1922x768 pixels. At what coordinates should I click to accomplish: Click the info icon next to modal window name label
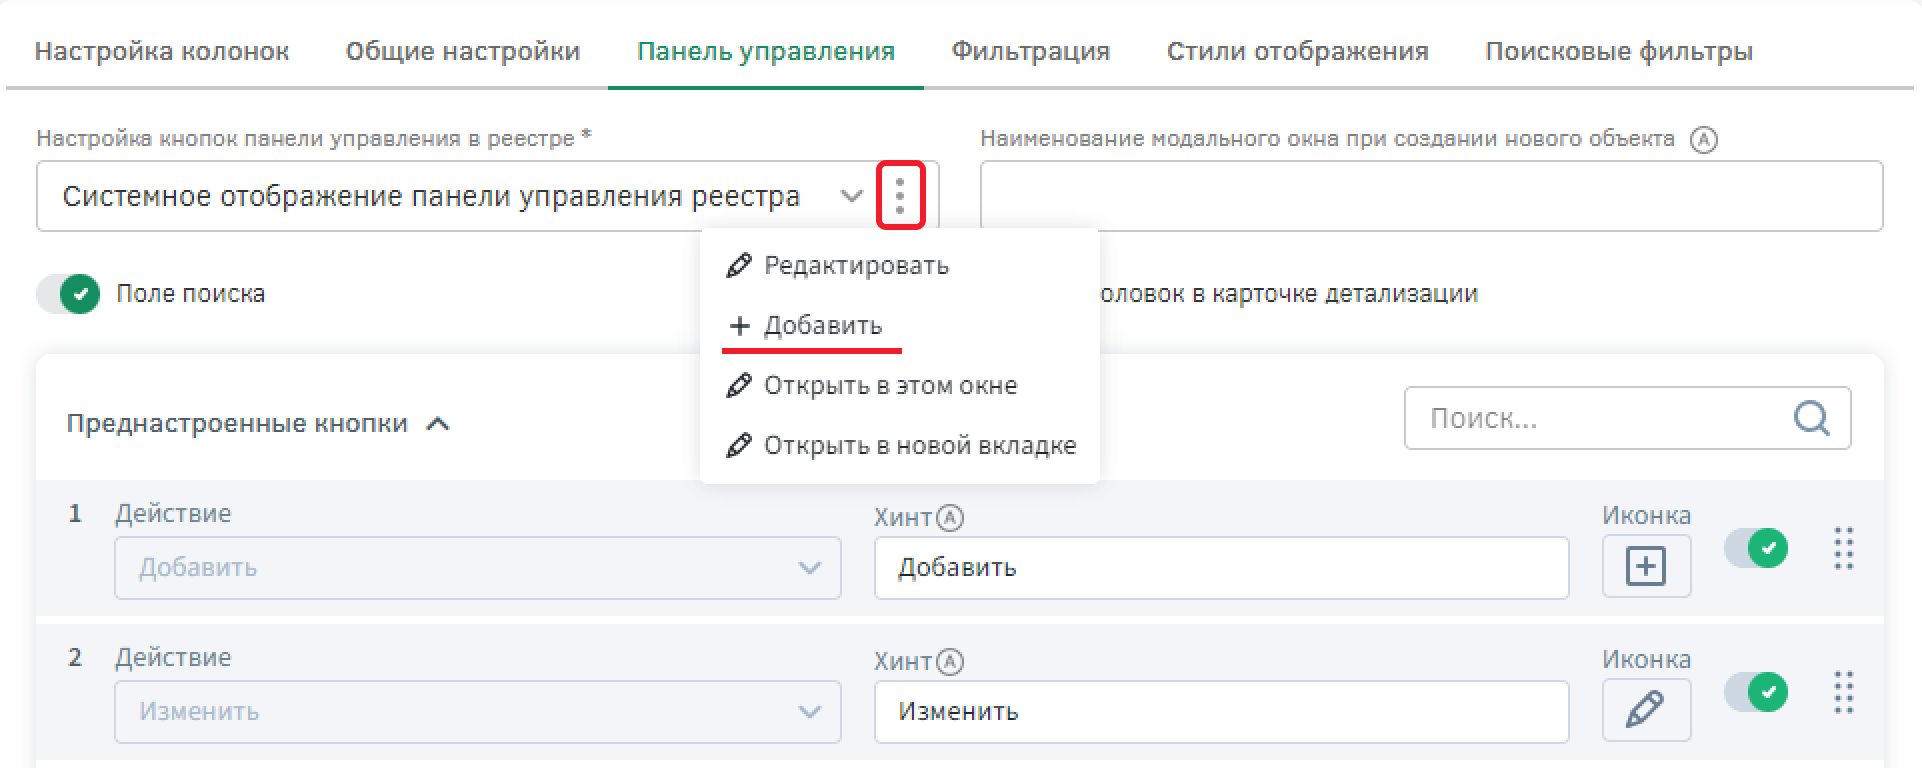point(1703,140)
